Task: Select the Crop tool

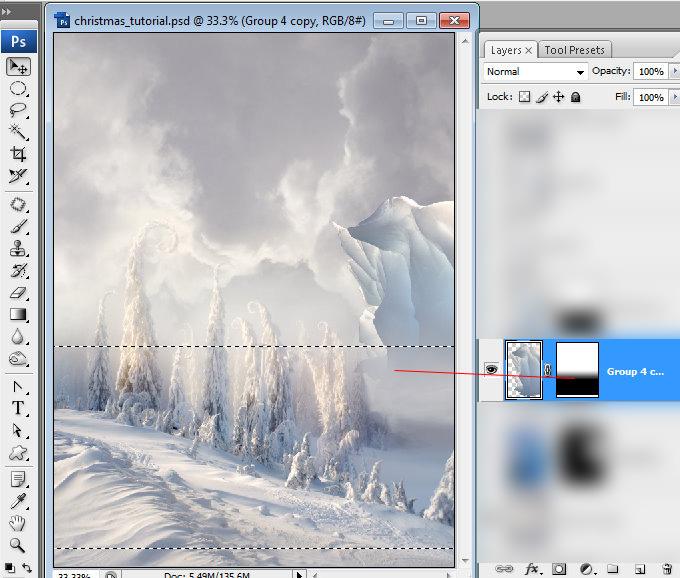Action: [x=18, y=154]
